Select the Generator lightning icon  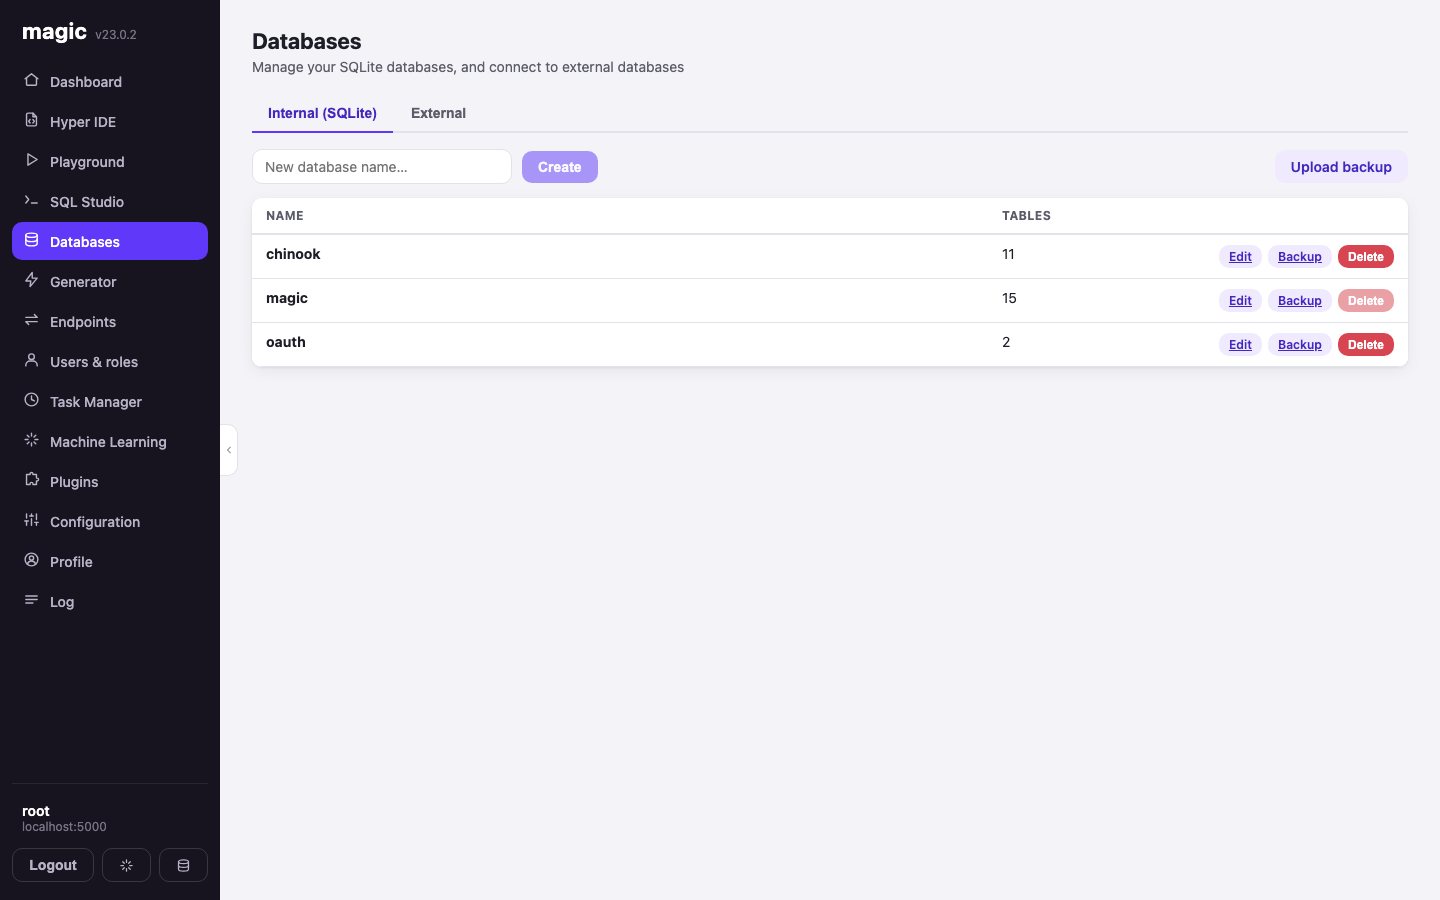tap(31, 280)
